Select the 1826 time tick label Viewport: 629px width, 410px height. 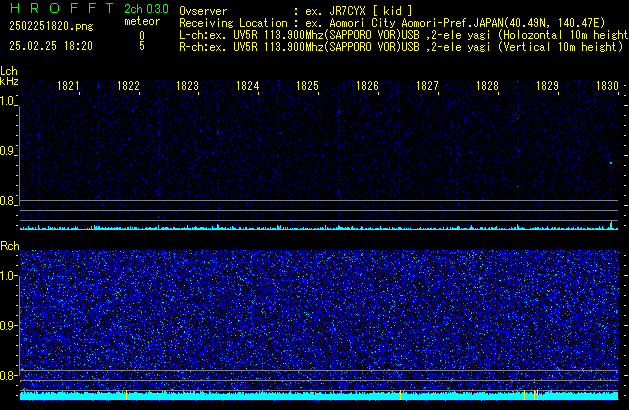click(x=367, y=86)
